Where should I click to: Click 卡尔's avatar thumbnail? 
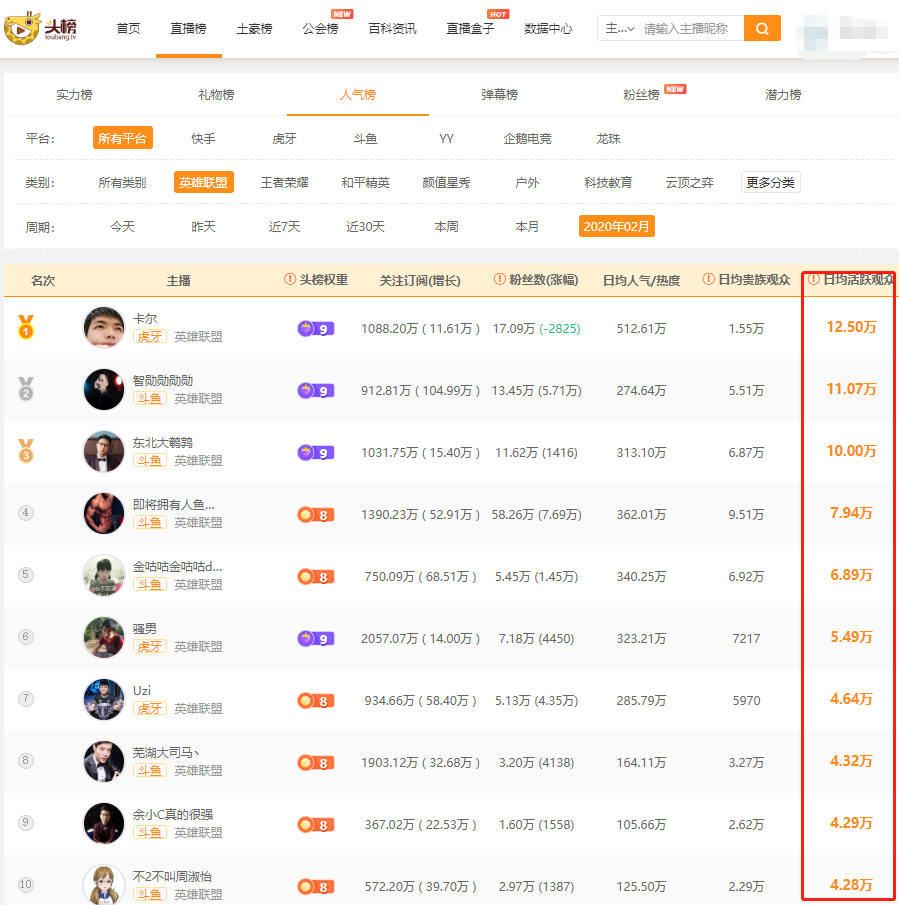[103, 327]
